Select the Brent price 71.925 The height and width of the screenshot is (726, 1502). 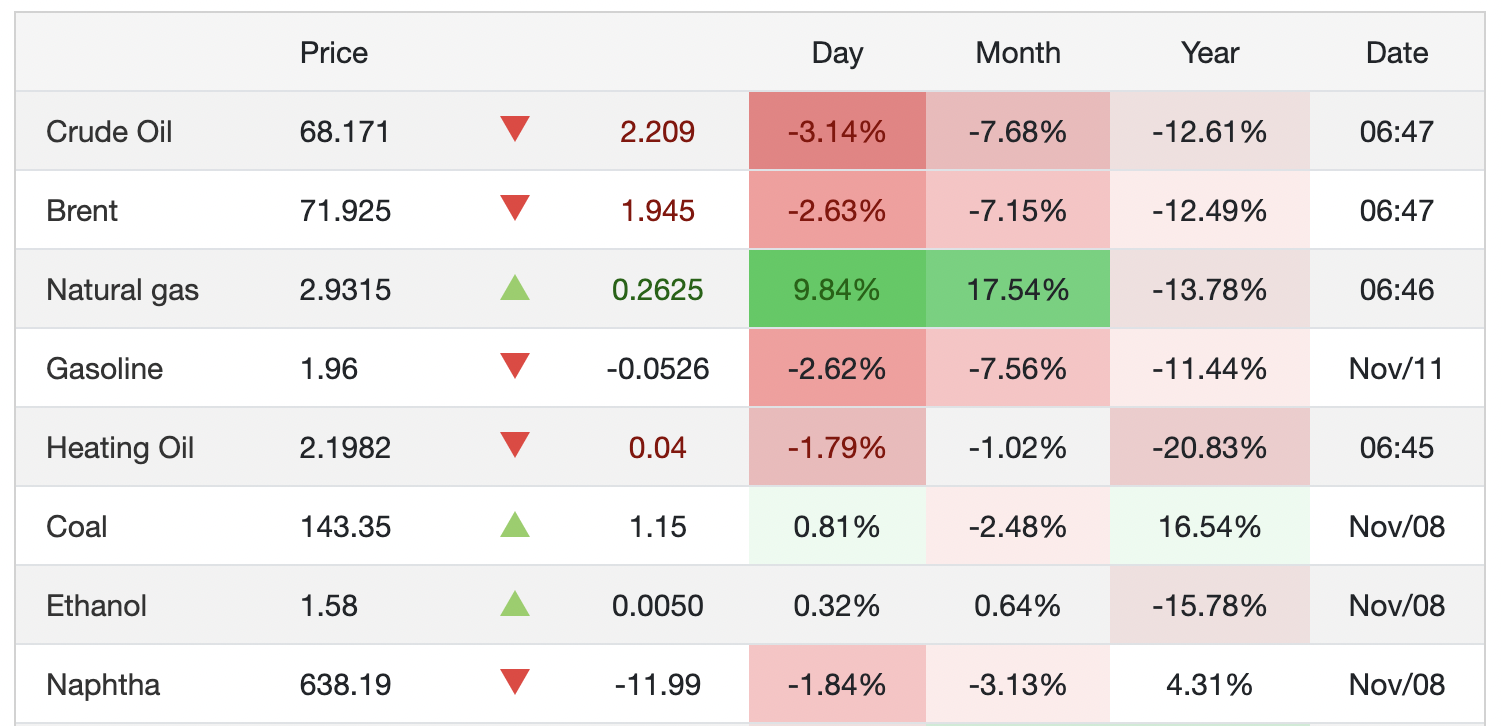pyautogui.click(x=345, y=211)
